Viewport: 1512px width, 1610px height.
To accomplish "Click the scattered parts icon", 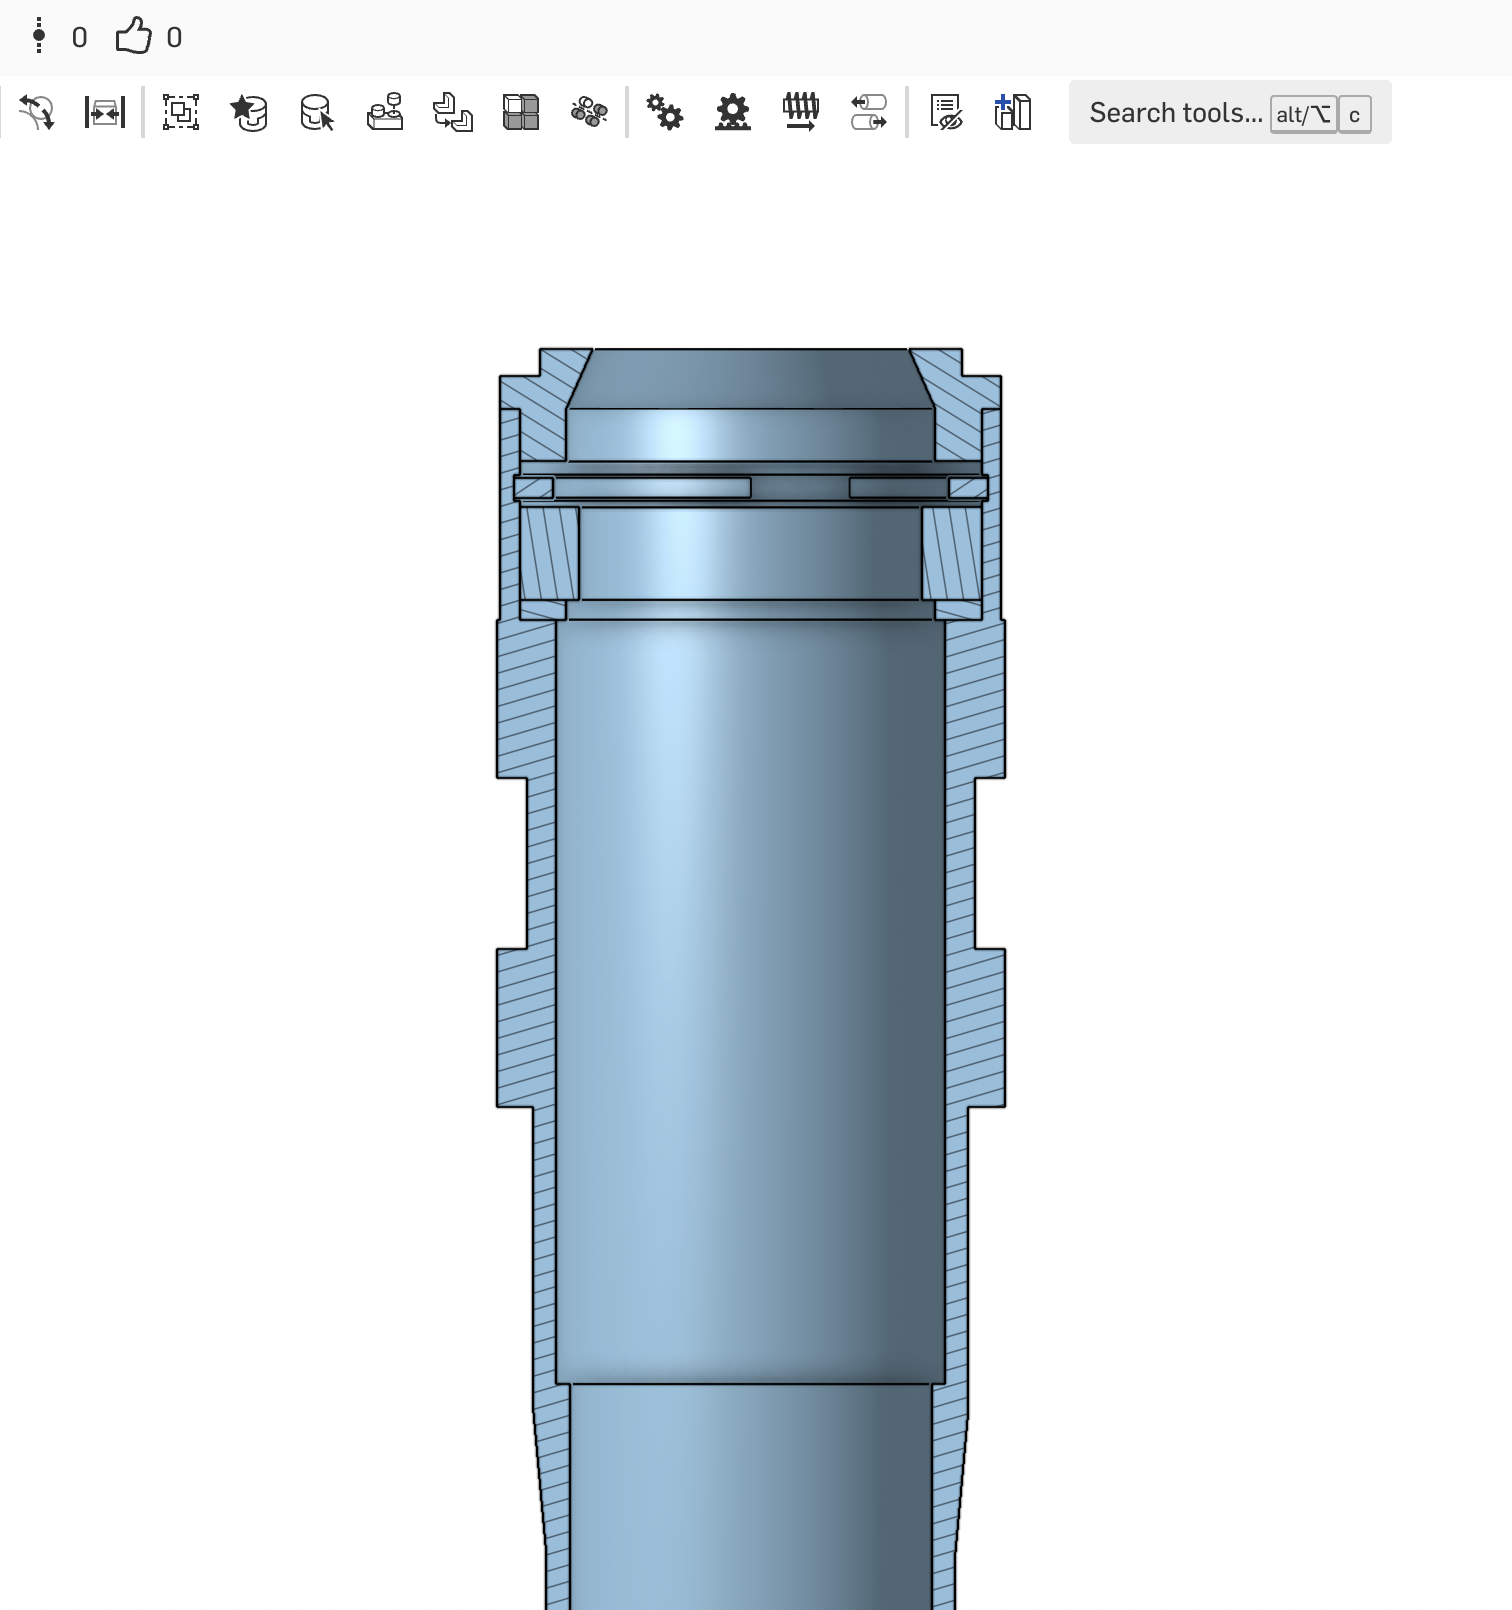I will coord(589,112).
